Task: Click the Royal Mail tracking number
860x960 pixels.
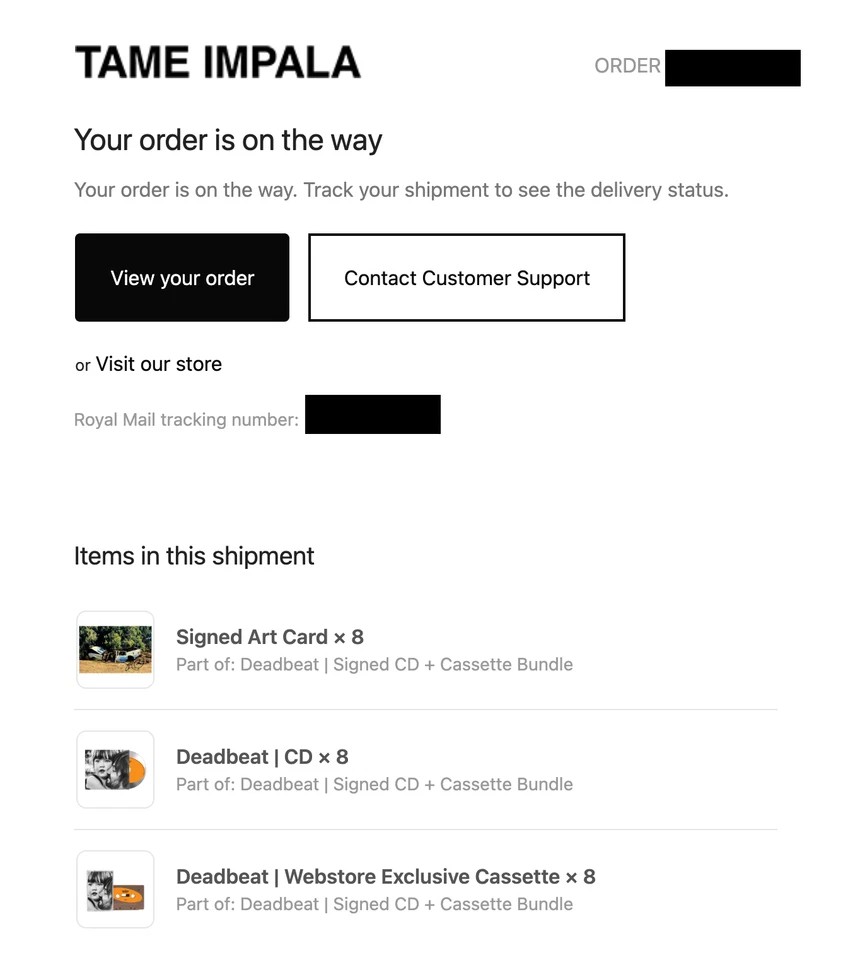Action: (x=372, y=414)
